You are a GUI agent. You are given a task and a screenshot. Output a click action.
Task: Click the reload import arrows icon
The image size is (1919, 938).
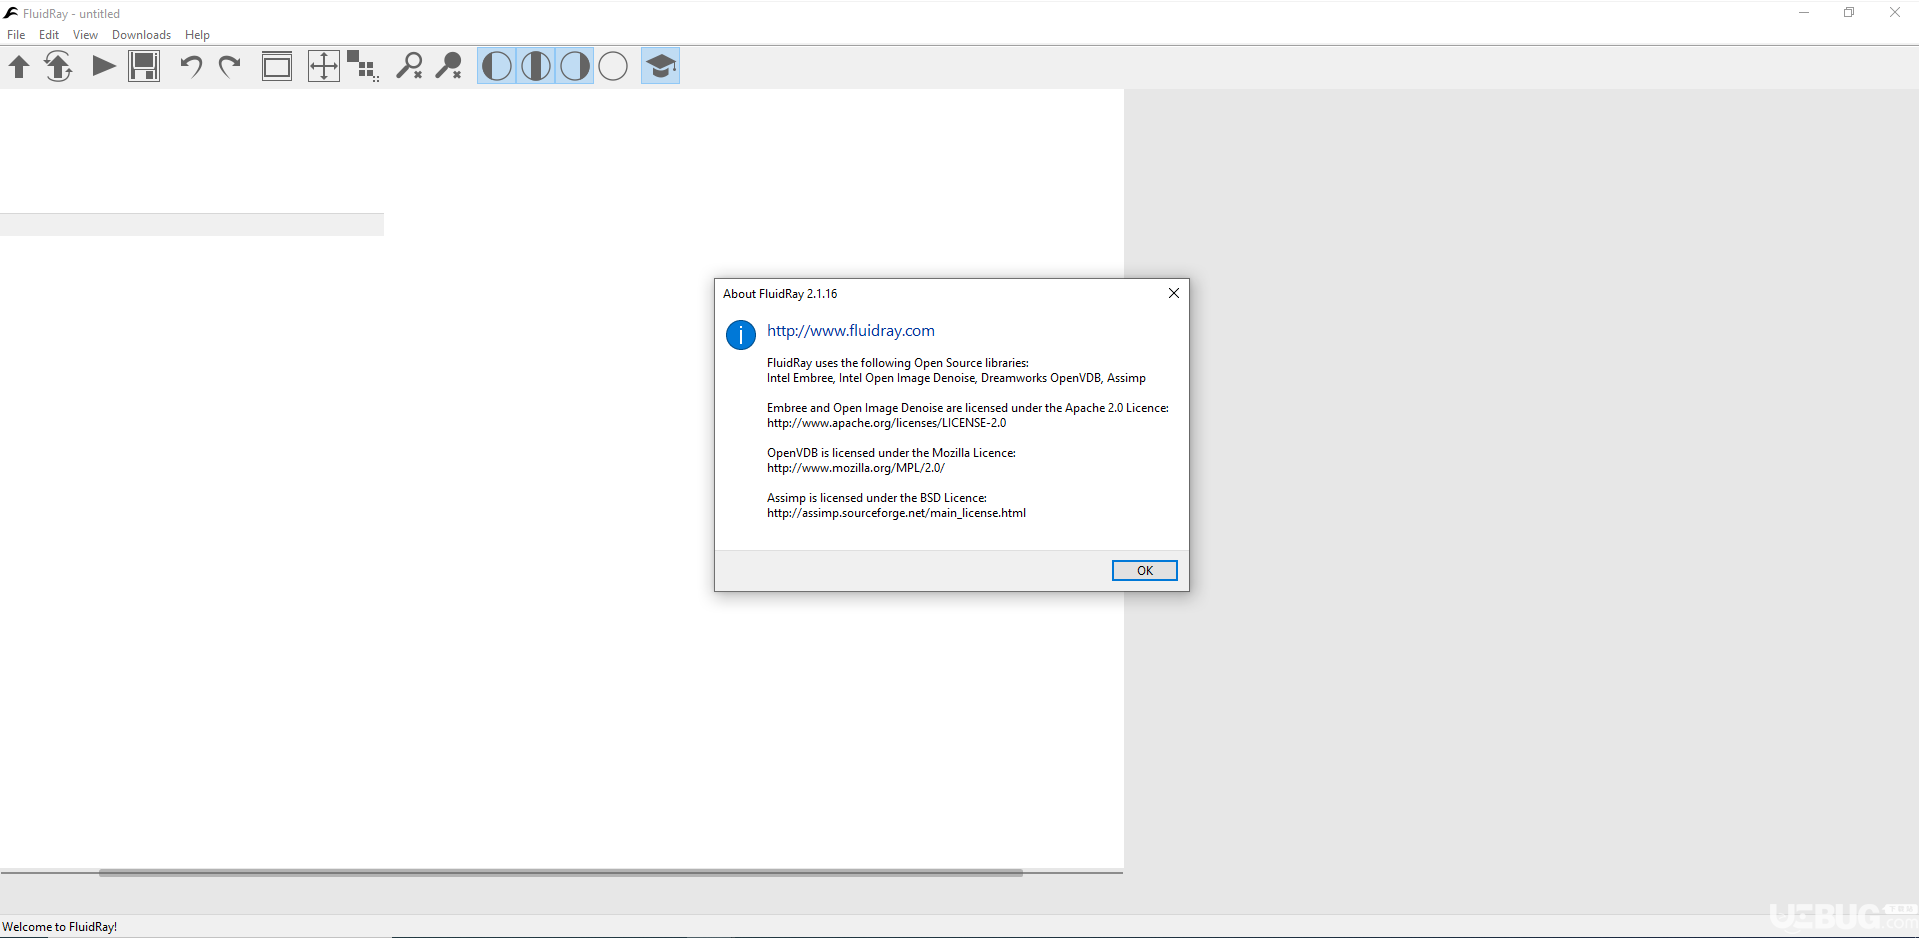click(x=58, y=67)
